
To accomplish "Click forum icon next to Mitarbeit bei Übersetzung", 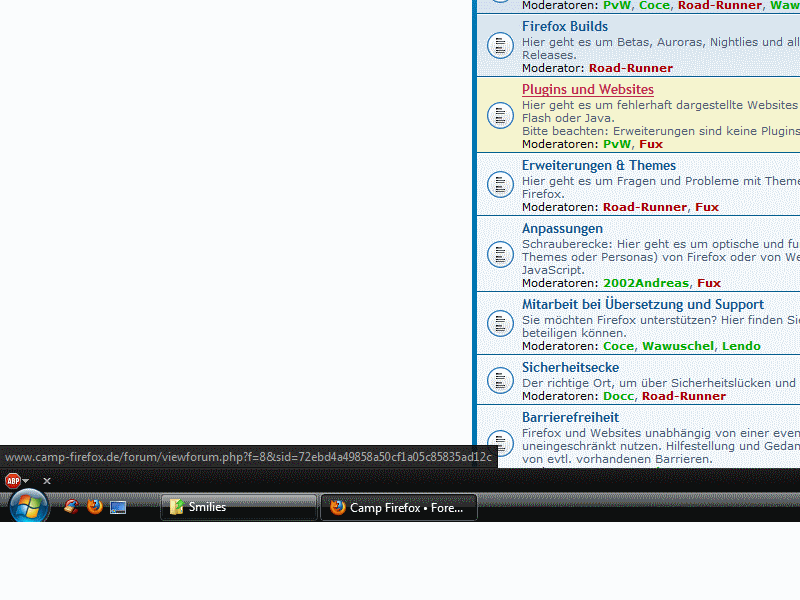I will point(500,323).
